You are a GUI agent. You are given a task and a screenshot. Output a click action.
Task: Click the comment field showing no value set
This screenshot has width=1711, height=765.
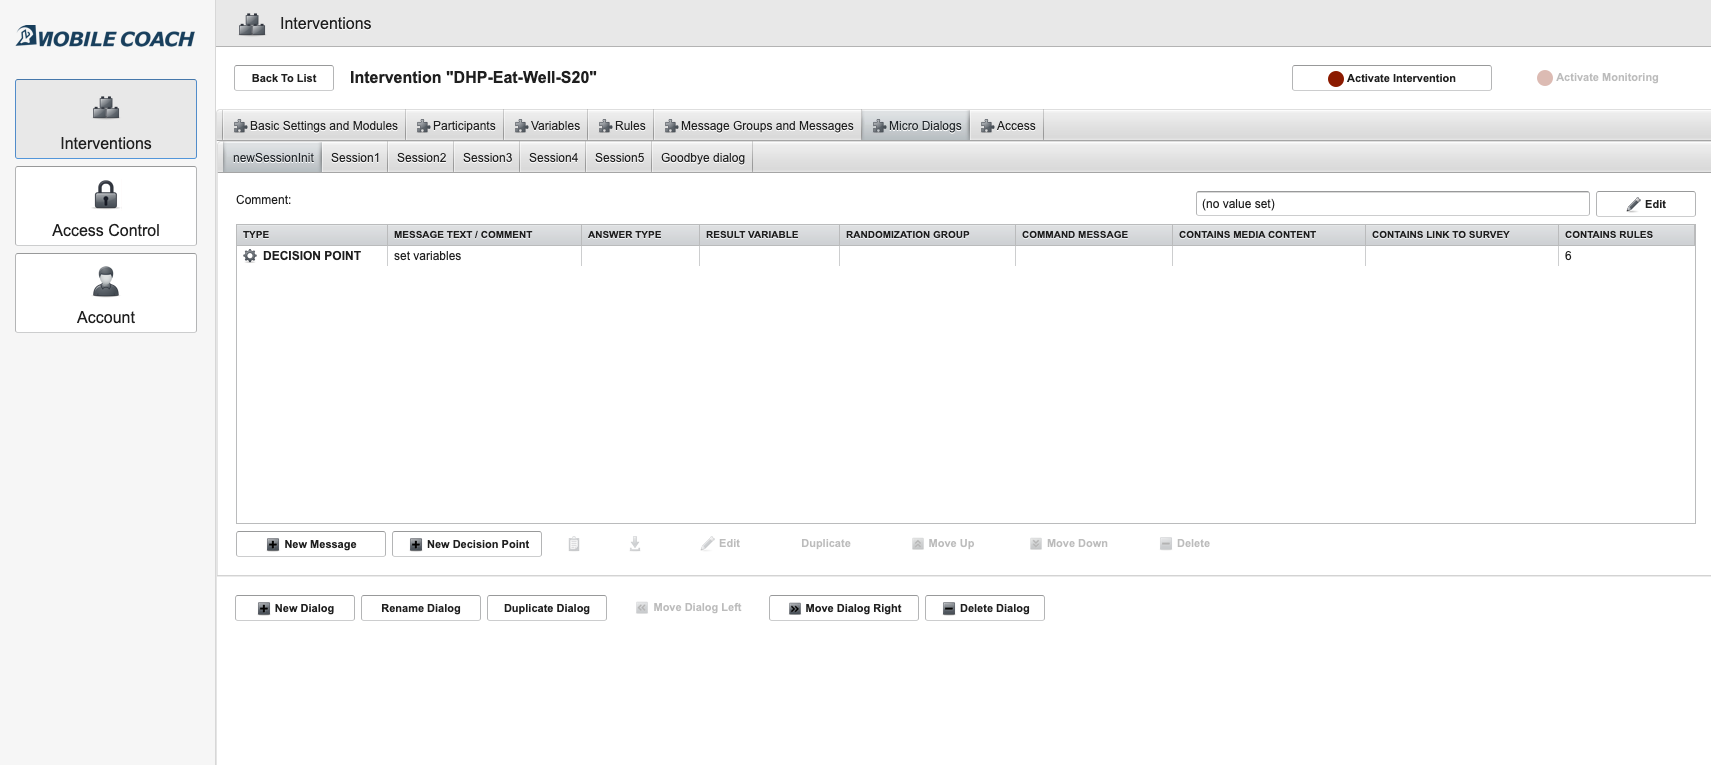tap(1392, 204)
